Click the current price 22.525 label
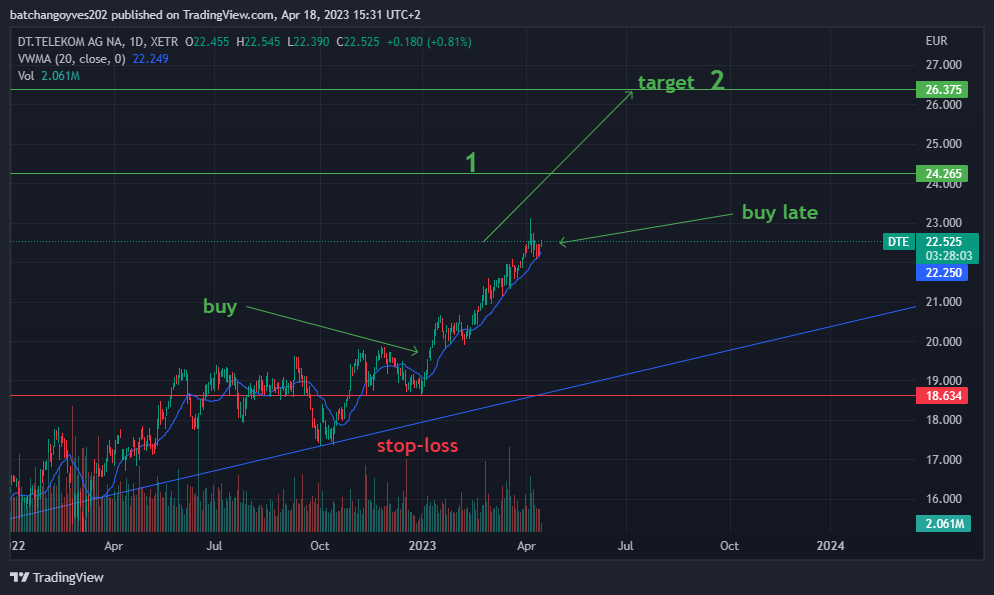The image size is (994, 595). [x=943, y=241]
